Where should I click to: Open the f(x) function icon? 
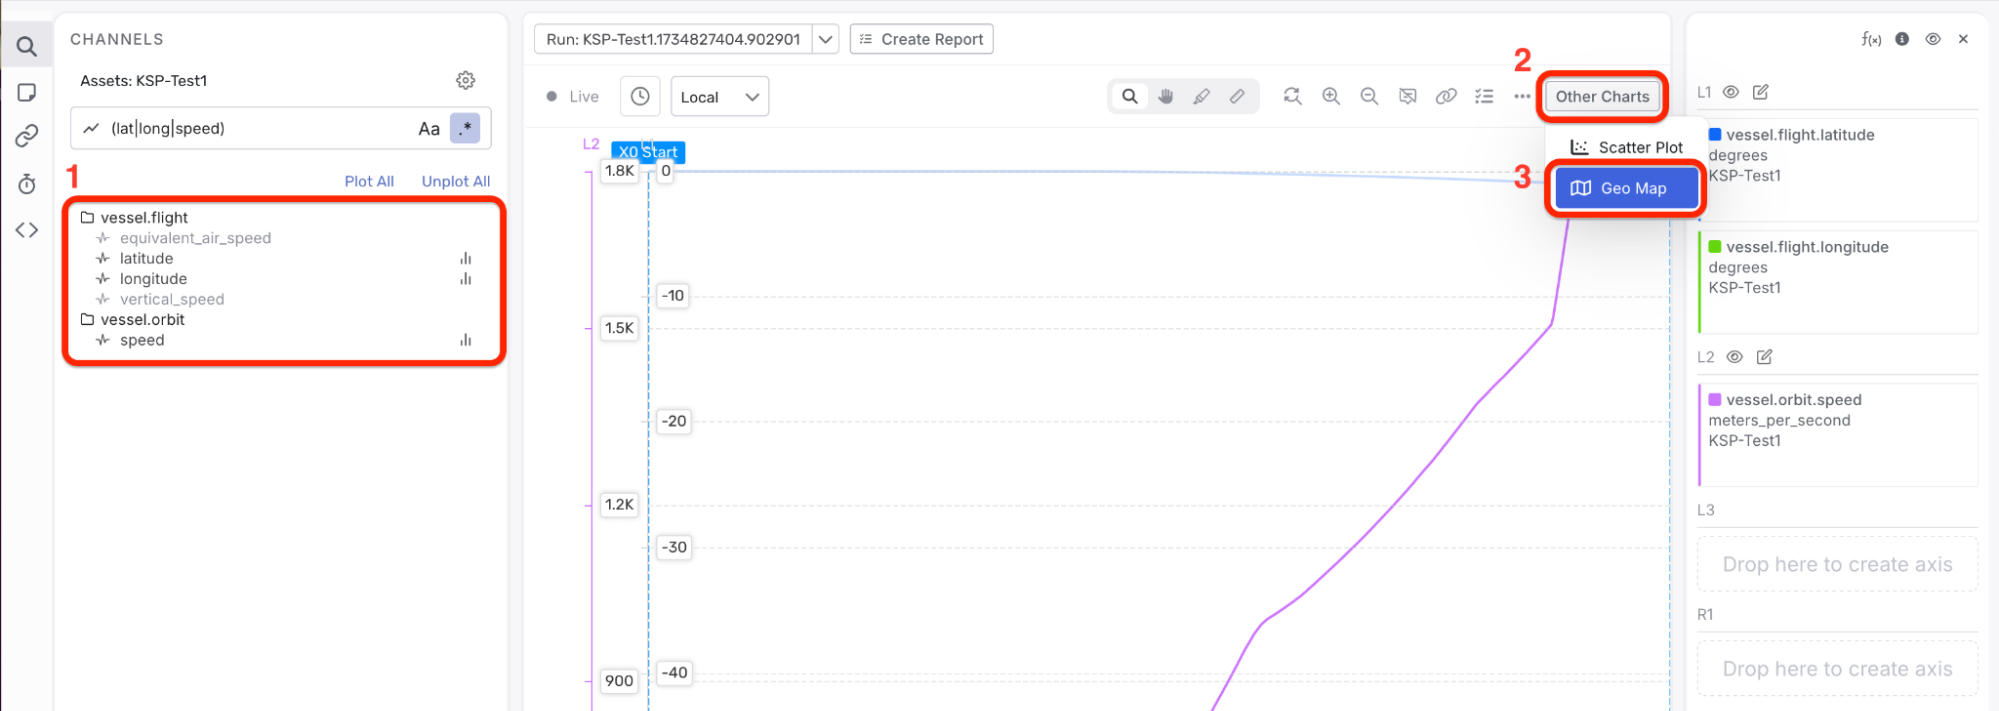tap(1871, 39)
